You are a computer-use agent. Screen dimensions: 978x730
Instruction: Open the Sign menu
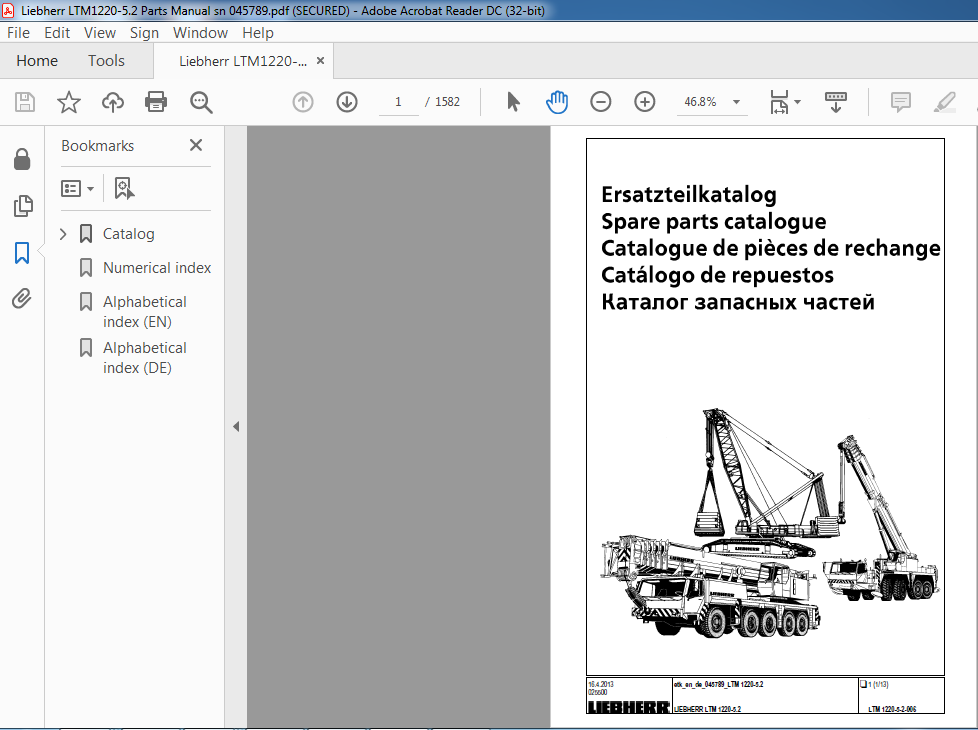(x=144, y=32)
